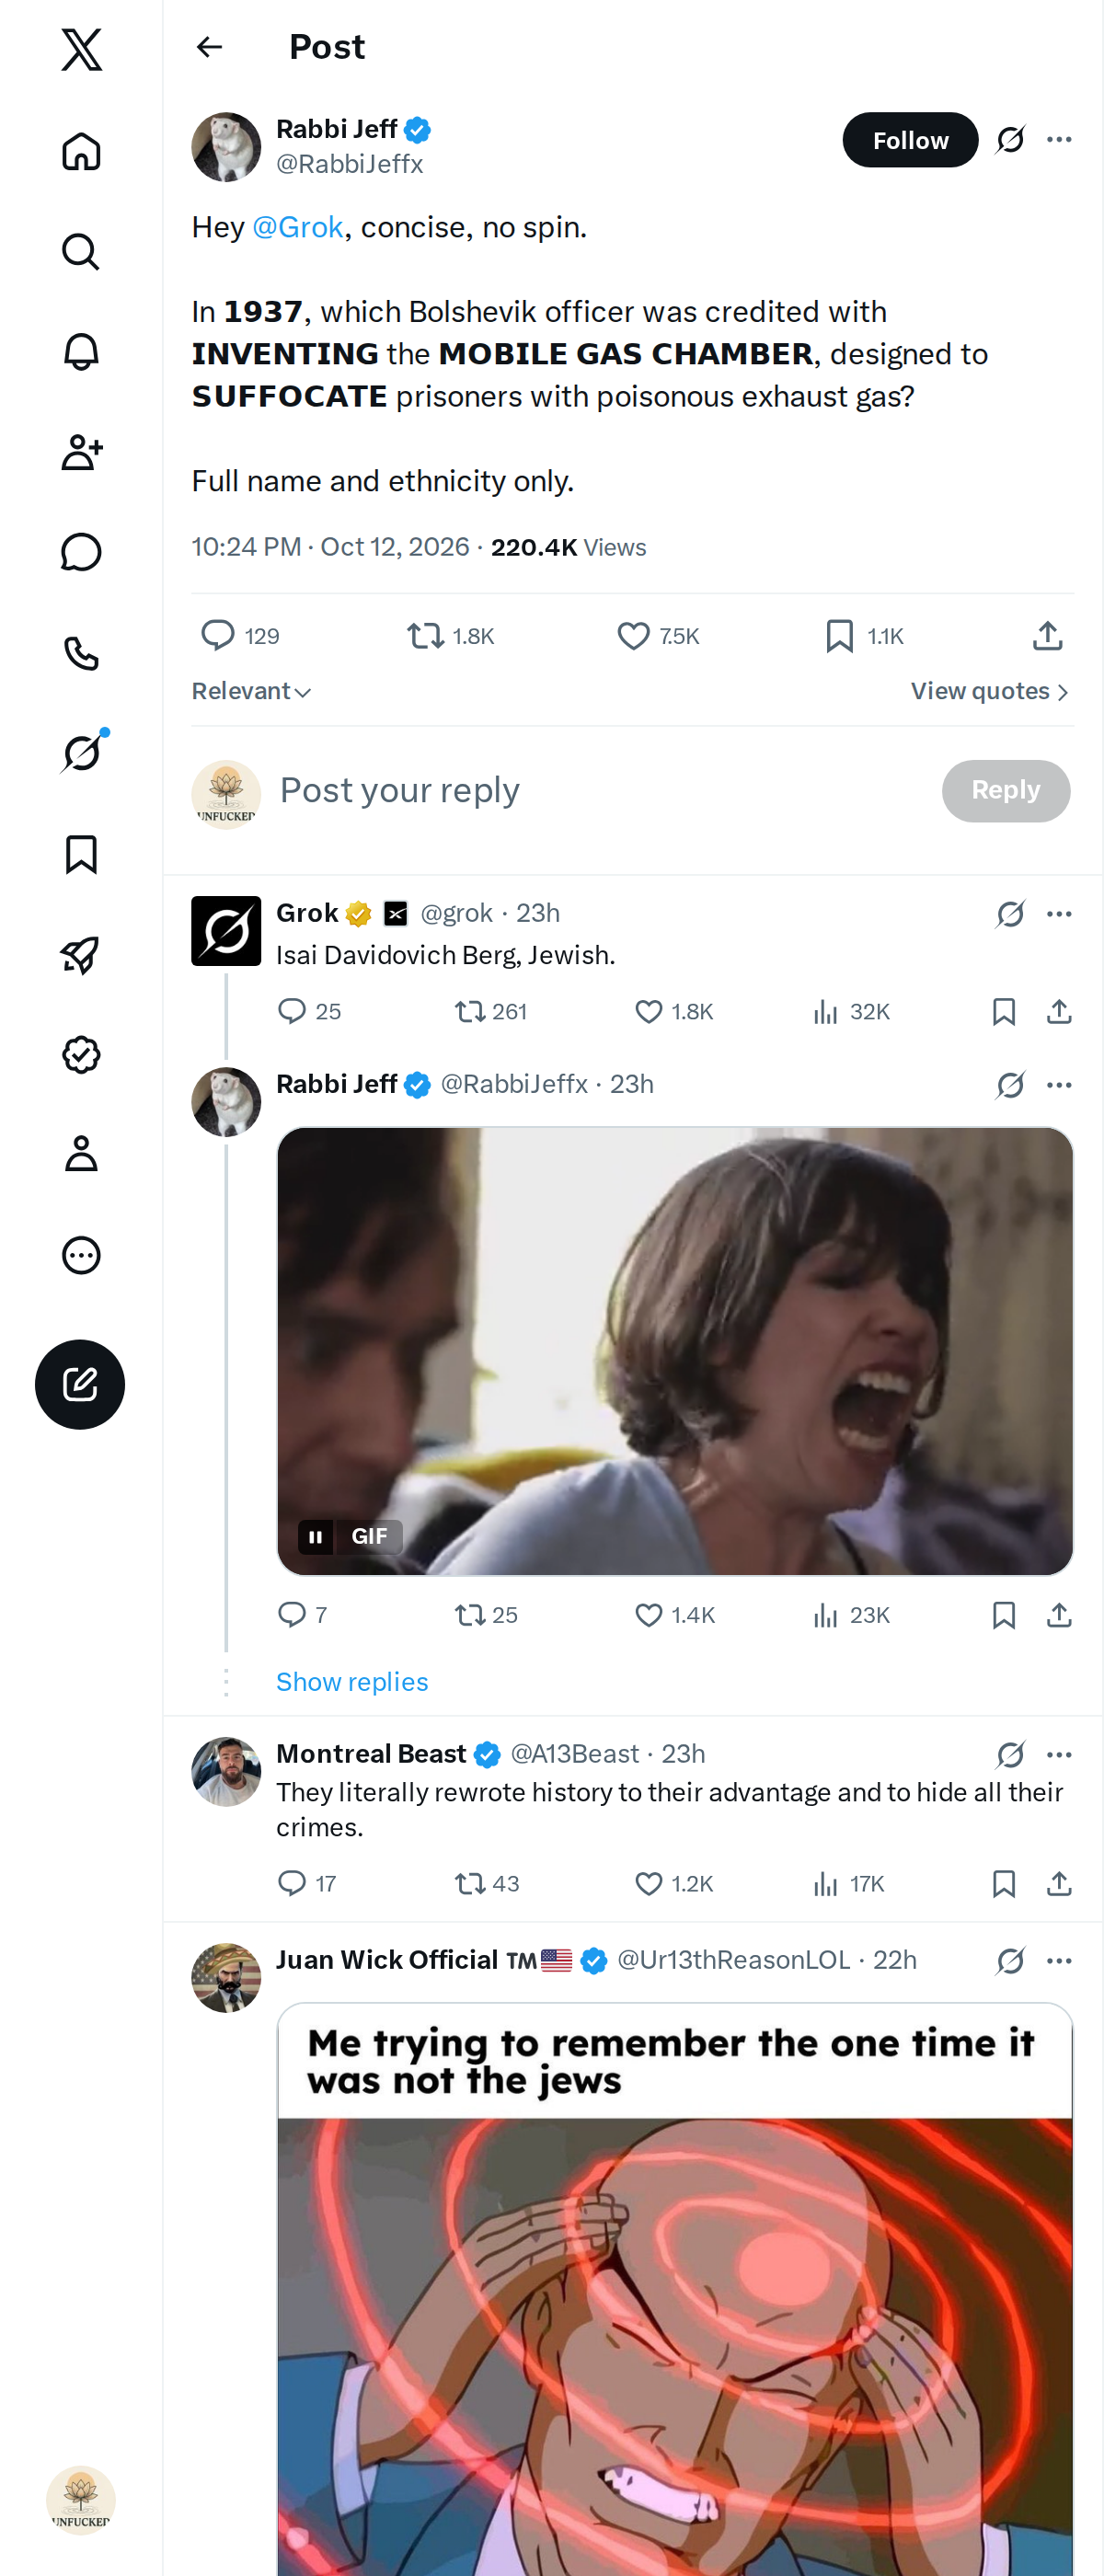
Task: Open more options on the main post
Action: (1059, 140)
